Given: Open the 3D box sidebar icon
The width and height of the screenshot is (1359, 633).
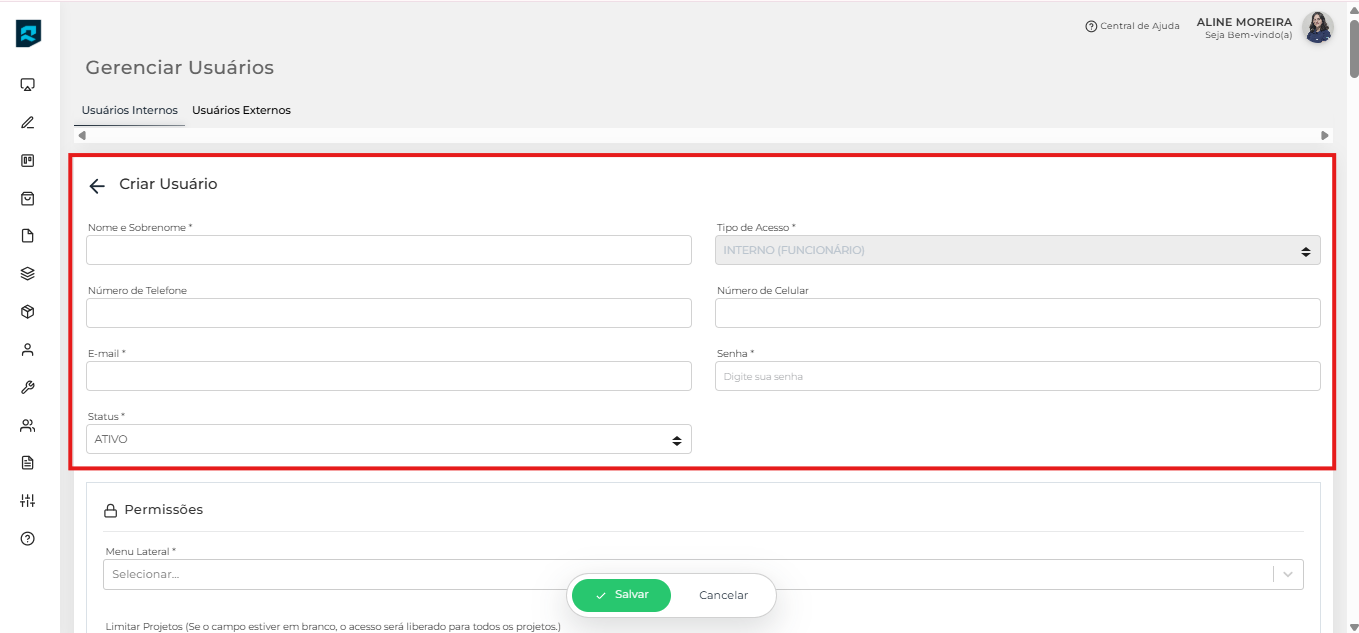Looking at the screenshot, I should (28, 312).
